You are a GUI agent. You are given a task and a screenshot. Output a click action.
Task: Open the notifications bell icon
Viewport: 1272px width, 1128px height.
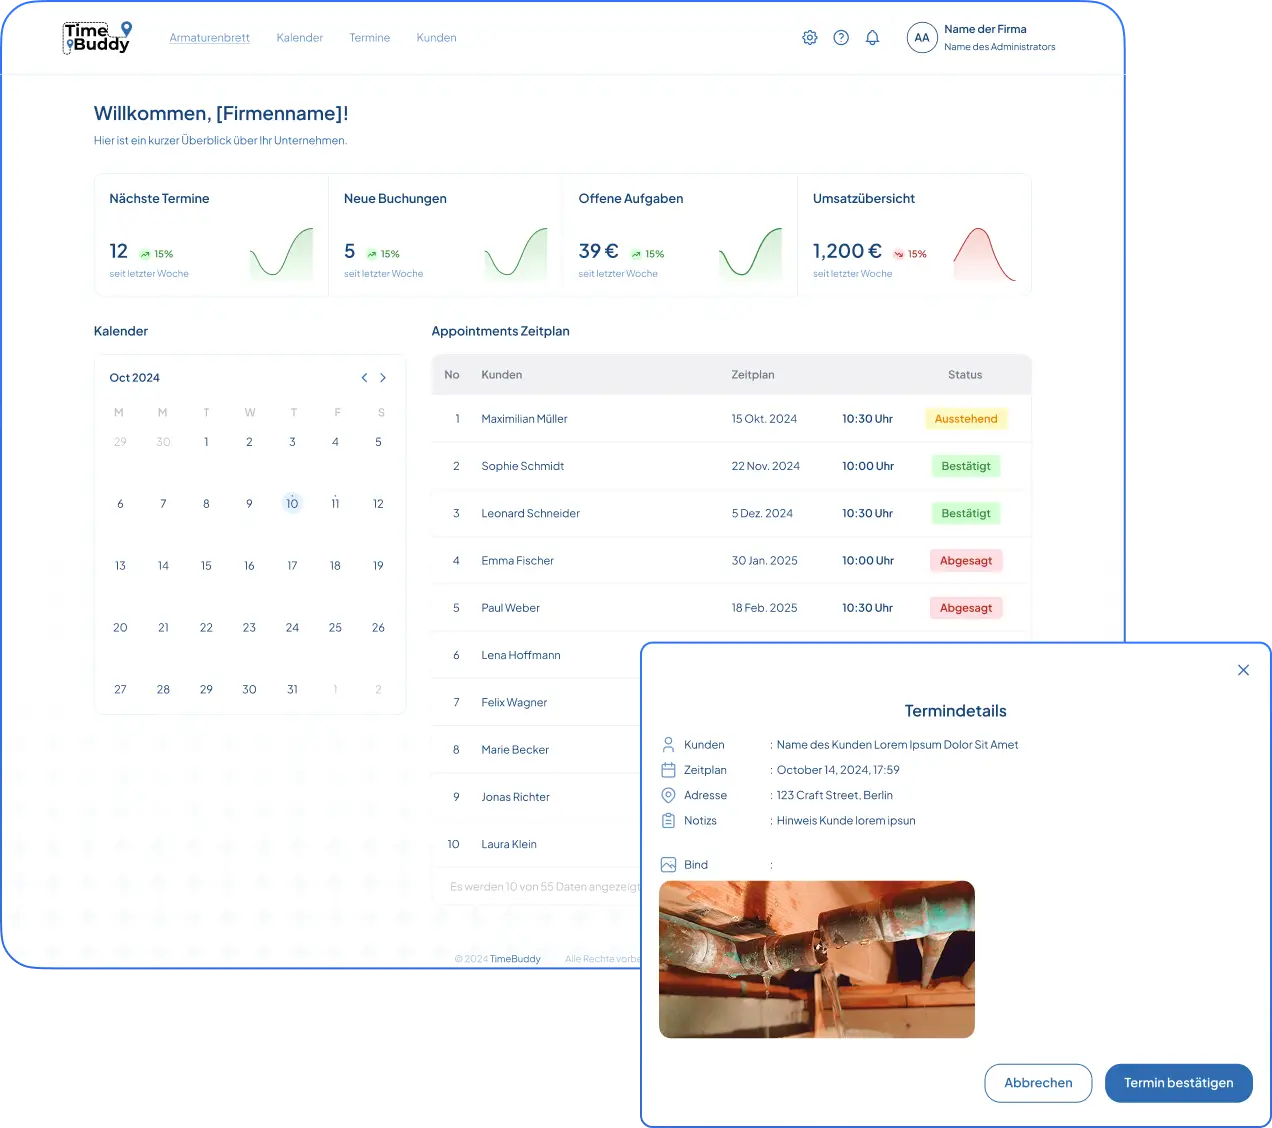(872, 38)
